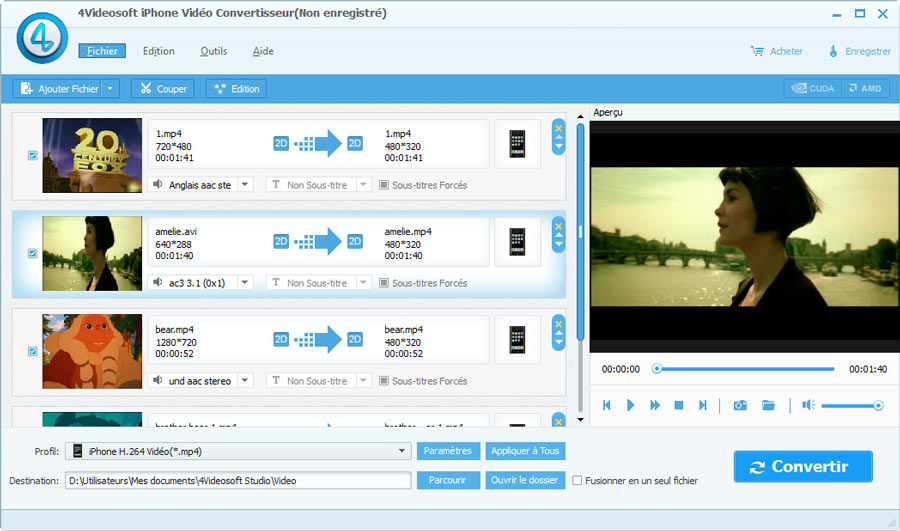
Task: Enable Sous-titres Forcés for bear.mp4
Action: 384,381
